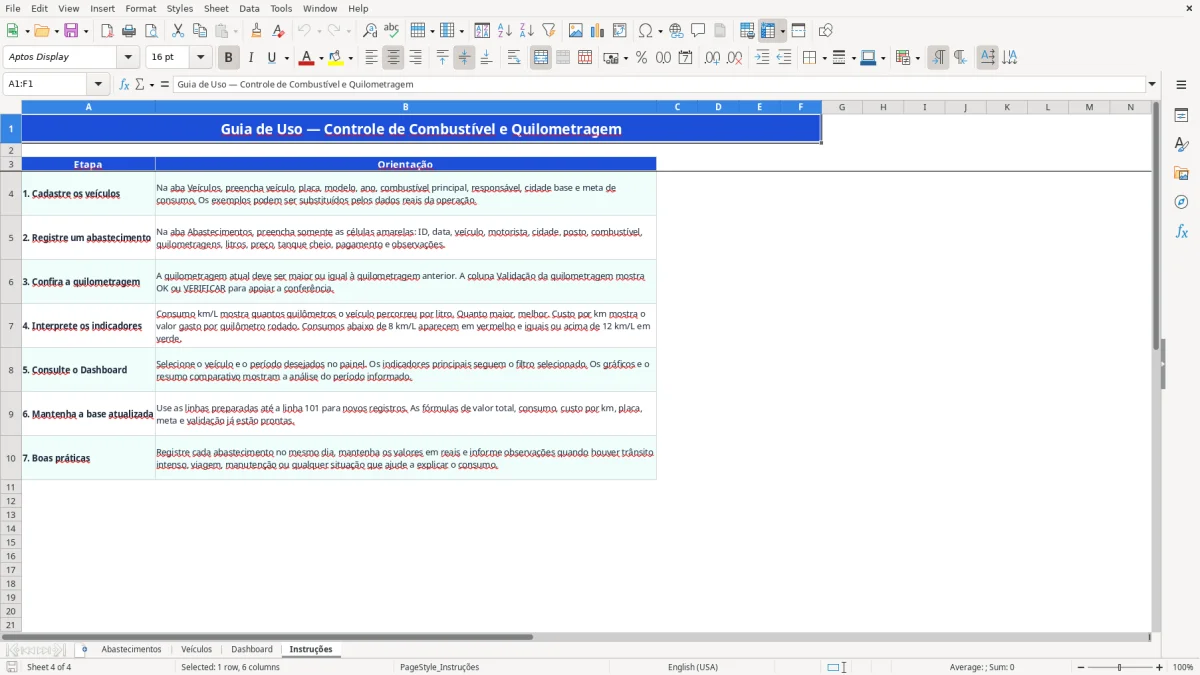Apply the red font color
1200x675 pixels.
[307, 58]
